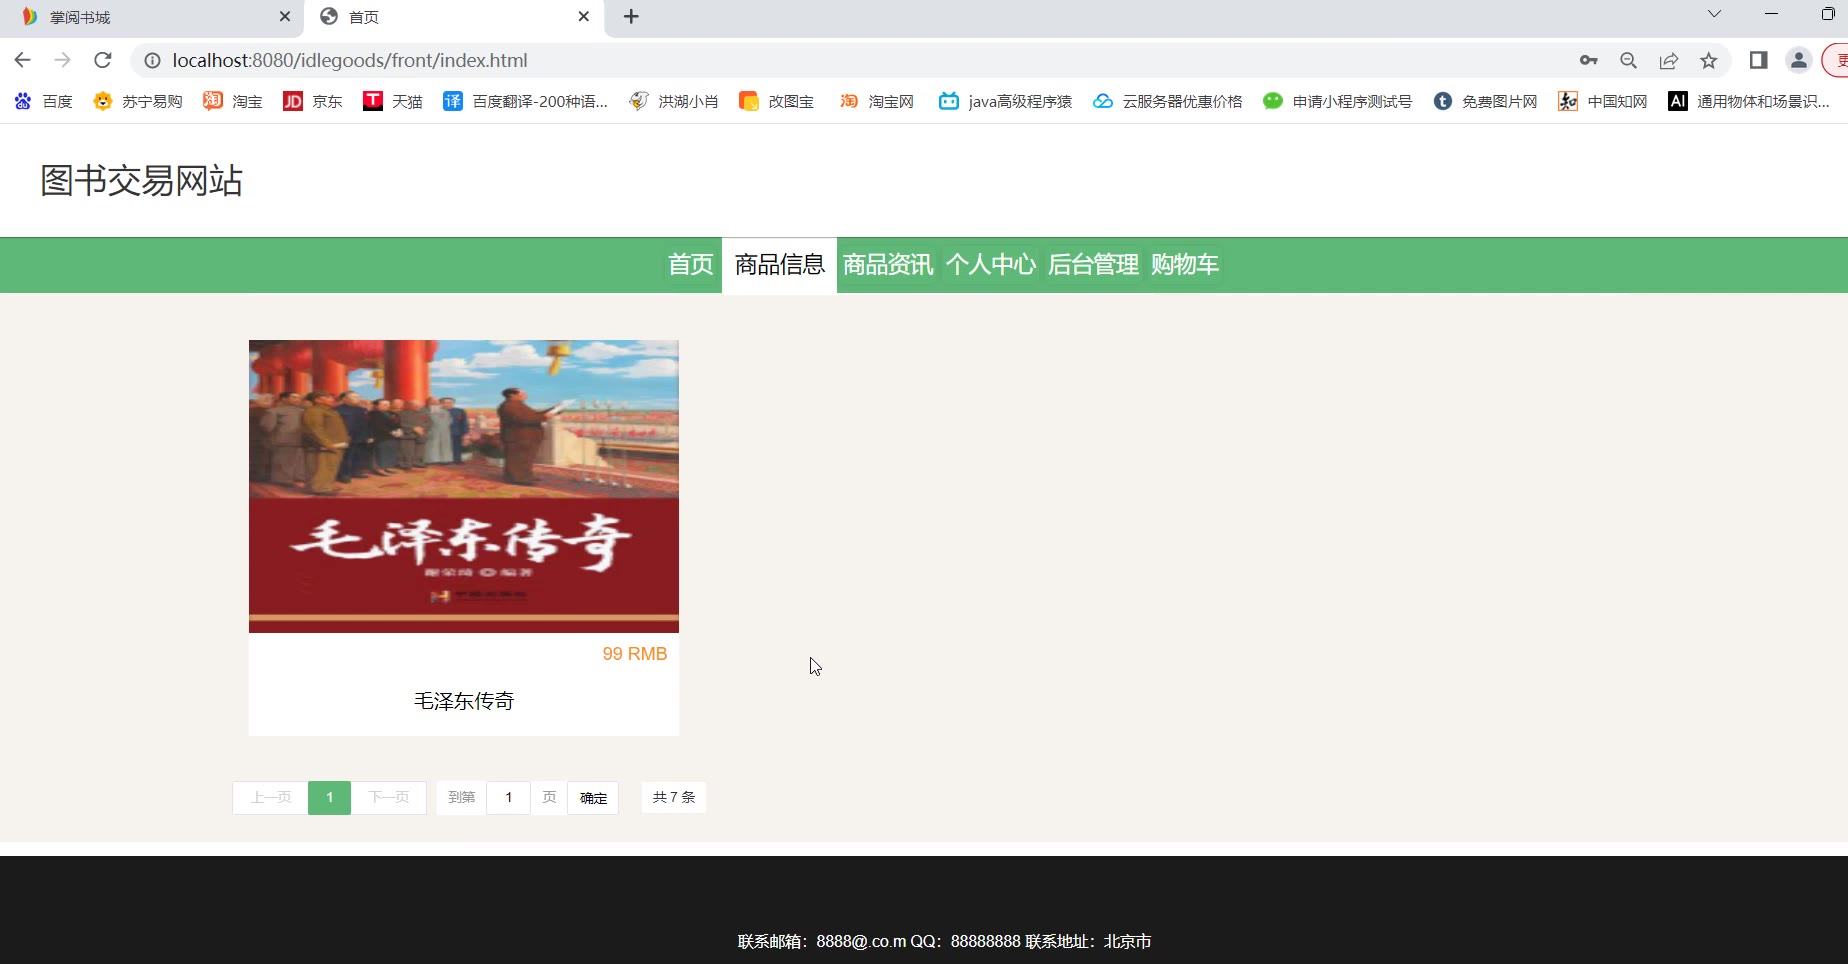
Task: Open the 申请小程序测试号 bookmark
Action: click(1338, 101)
